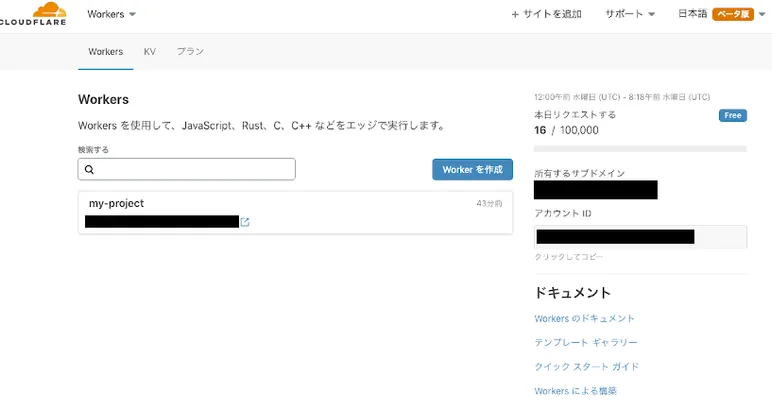Switch to the KV tab
The image size is (772, 410).
tap(150, 52)
